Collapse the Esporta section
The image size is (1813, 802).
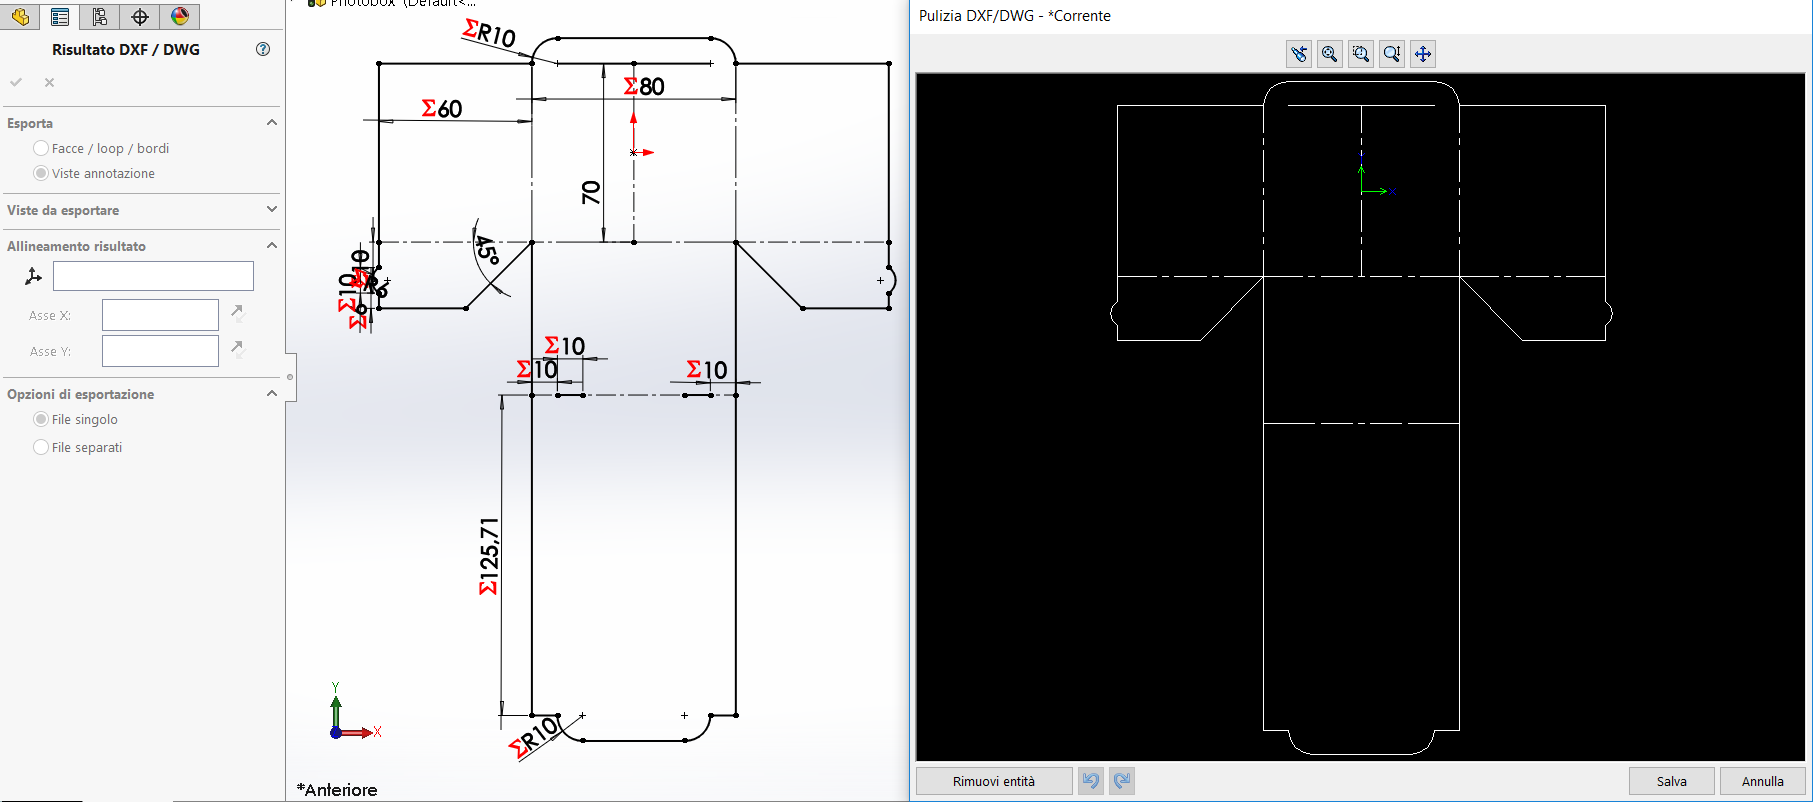(271, 122)
